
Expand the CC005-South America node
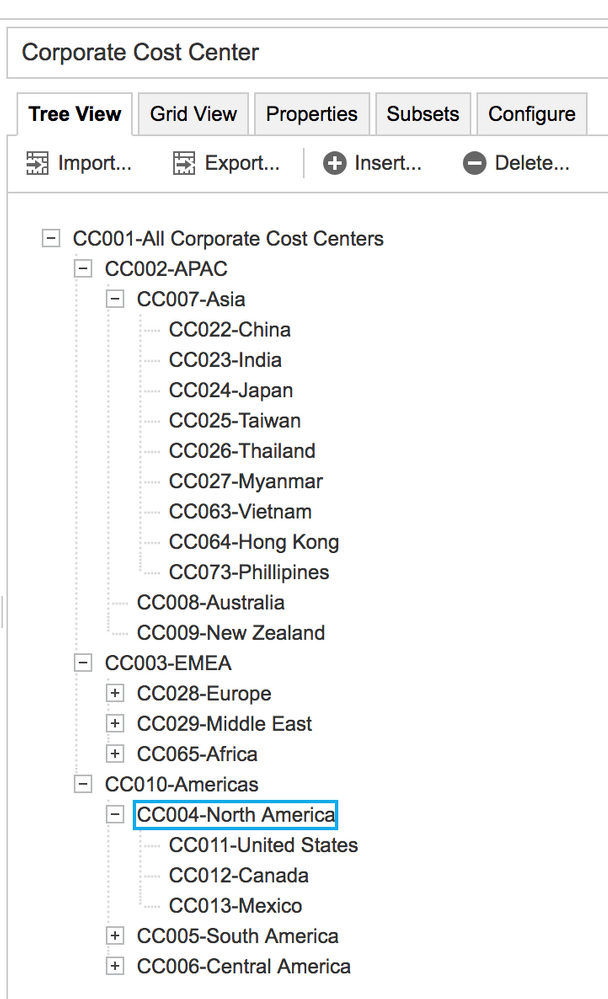point(115,936)
